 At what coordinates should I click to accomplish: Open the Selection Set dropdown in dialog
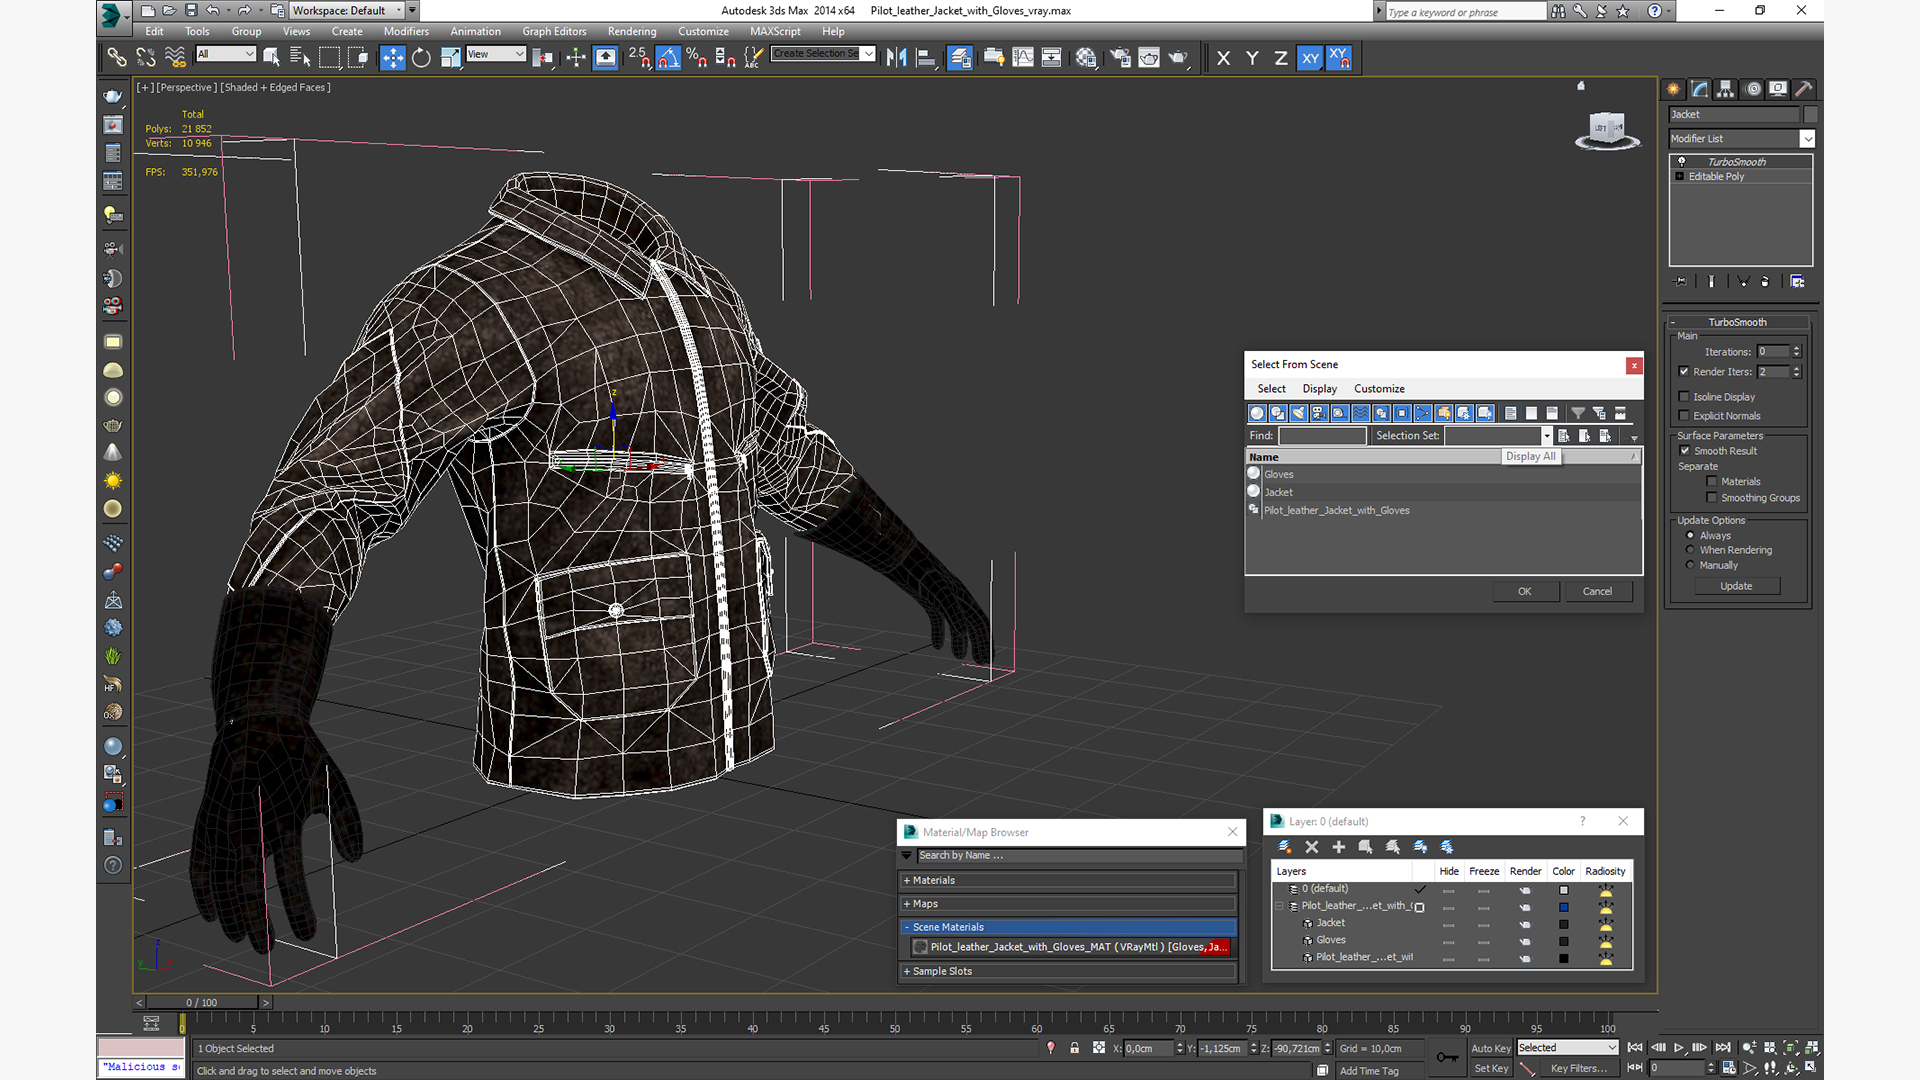[x=1546, y=436]
